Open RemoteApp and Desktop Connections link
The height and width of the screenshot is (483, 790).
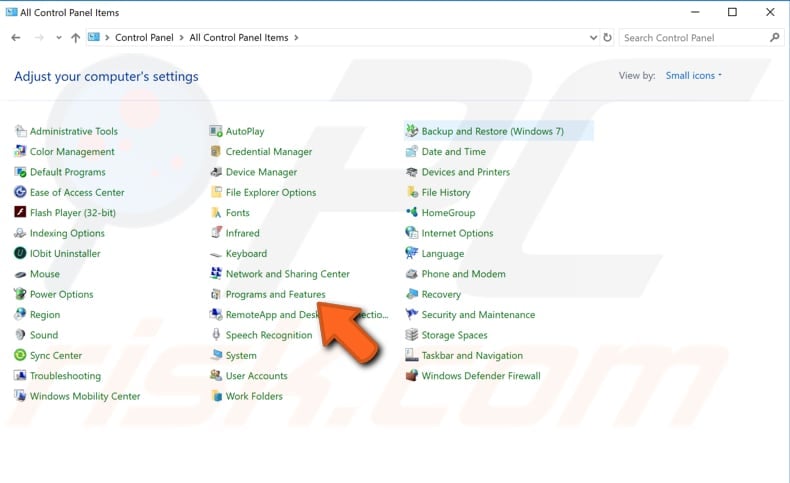(x=307, y=315)
